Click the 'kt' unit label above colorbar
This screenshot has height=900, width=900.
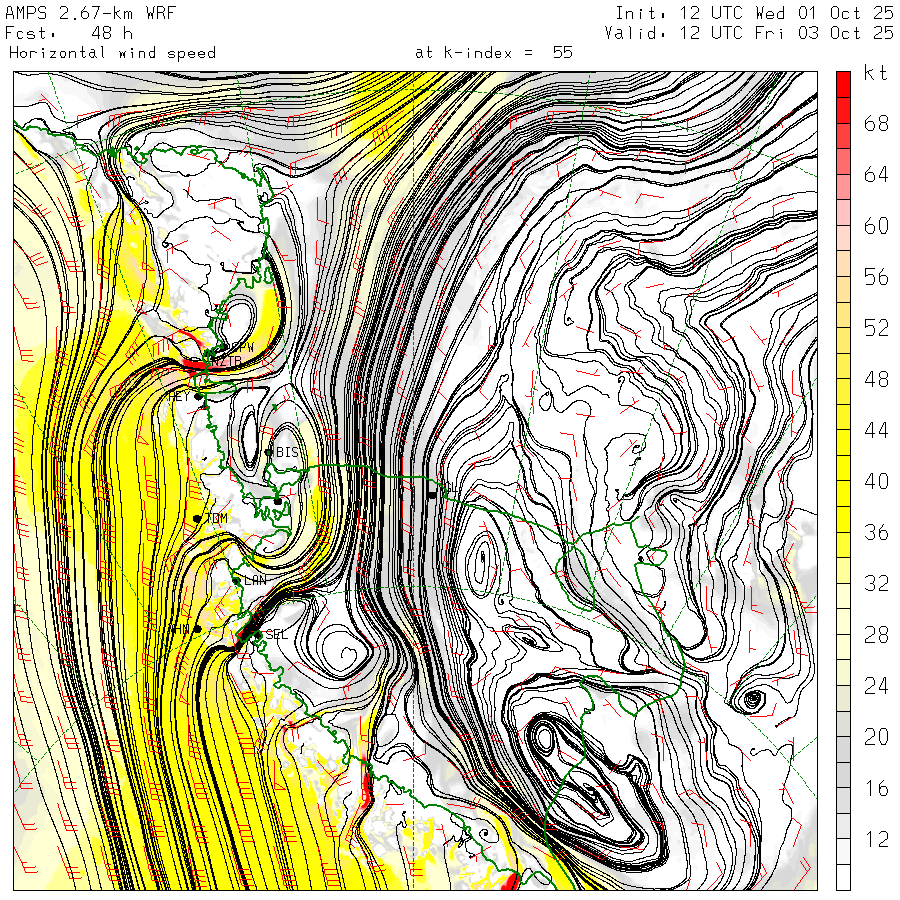point(875,74)
